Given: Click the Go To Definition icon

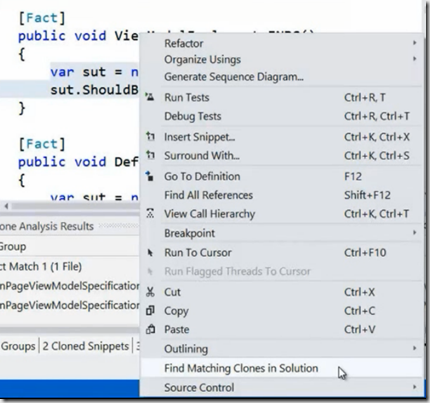Looking at the screenshot, I should point(150,176).
